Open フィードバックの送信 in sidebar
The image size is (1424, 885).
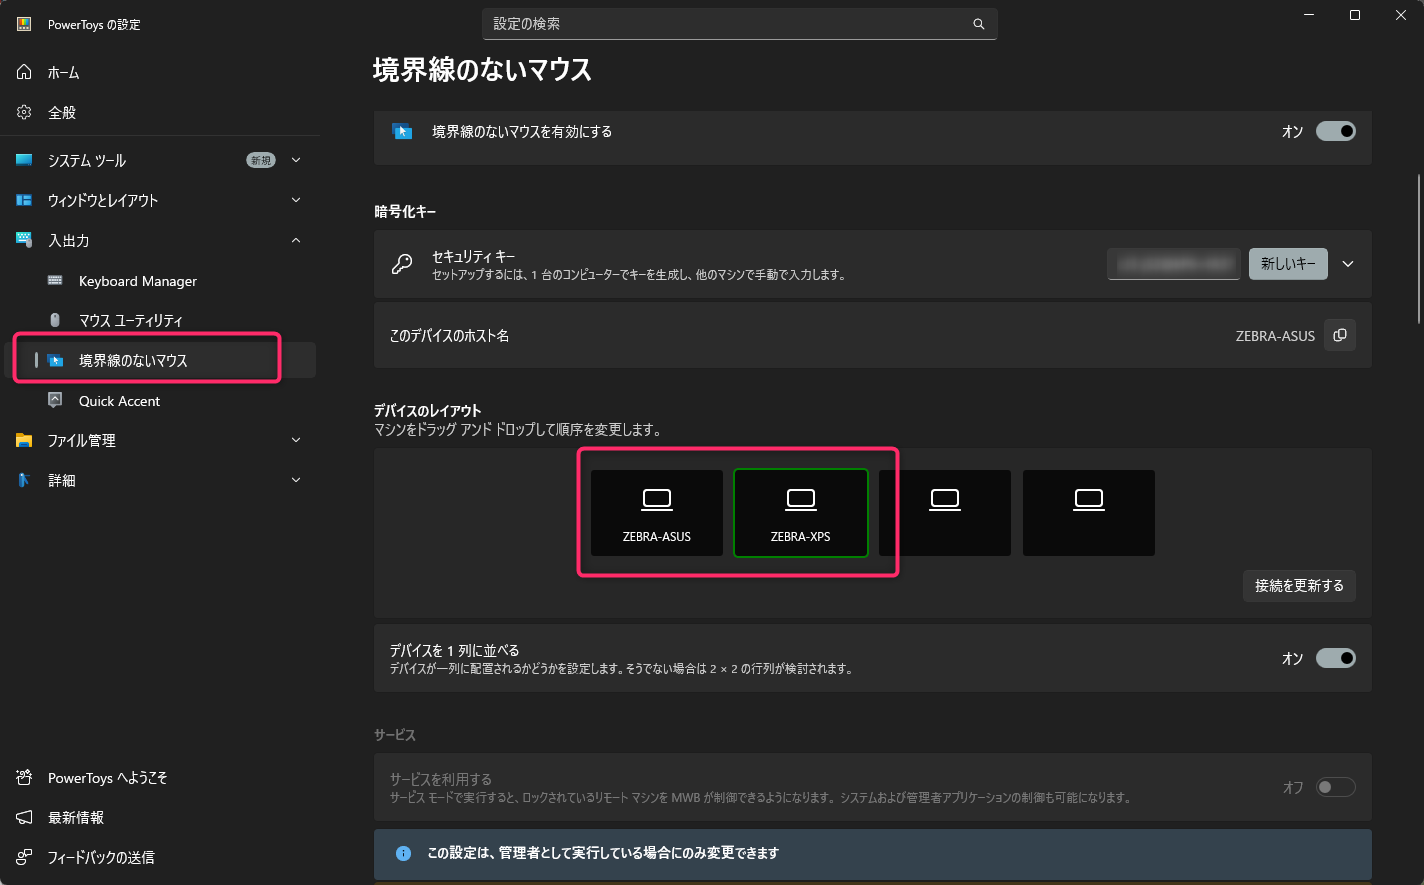click(x=100, y=857)
